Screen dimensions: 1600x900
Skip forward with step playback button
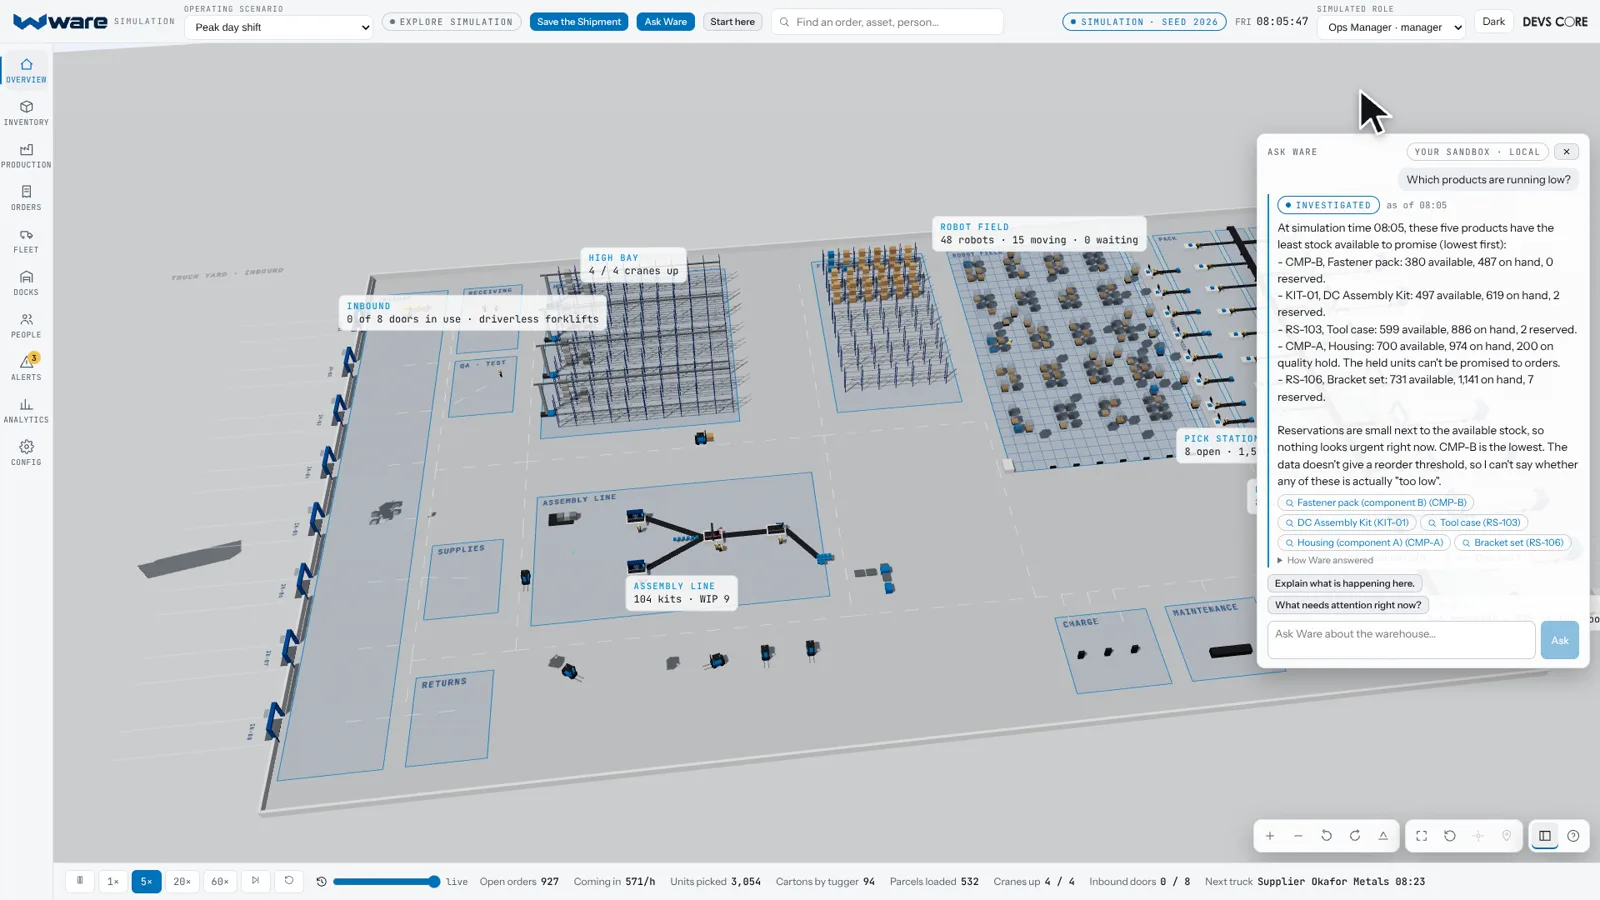coord(255,881)
